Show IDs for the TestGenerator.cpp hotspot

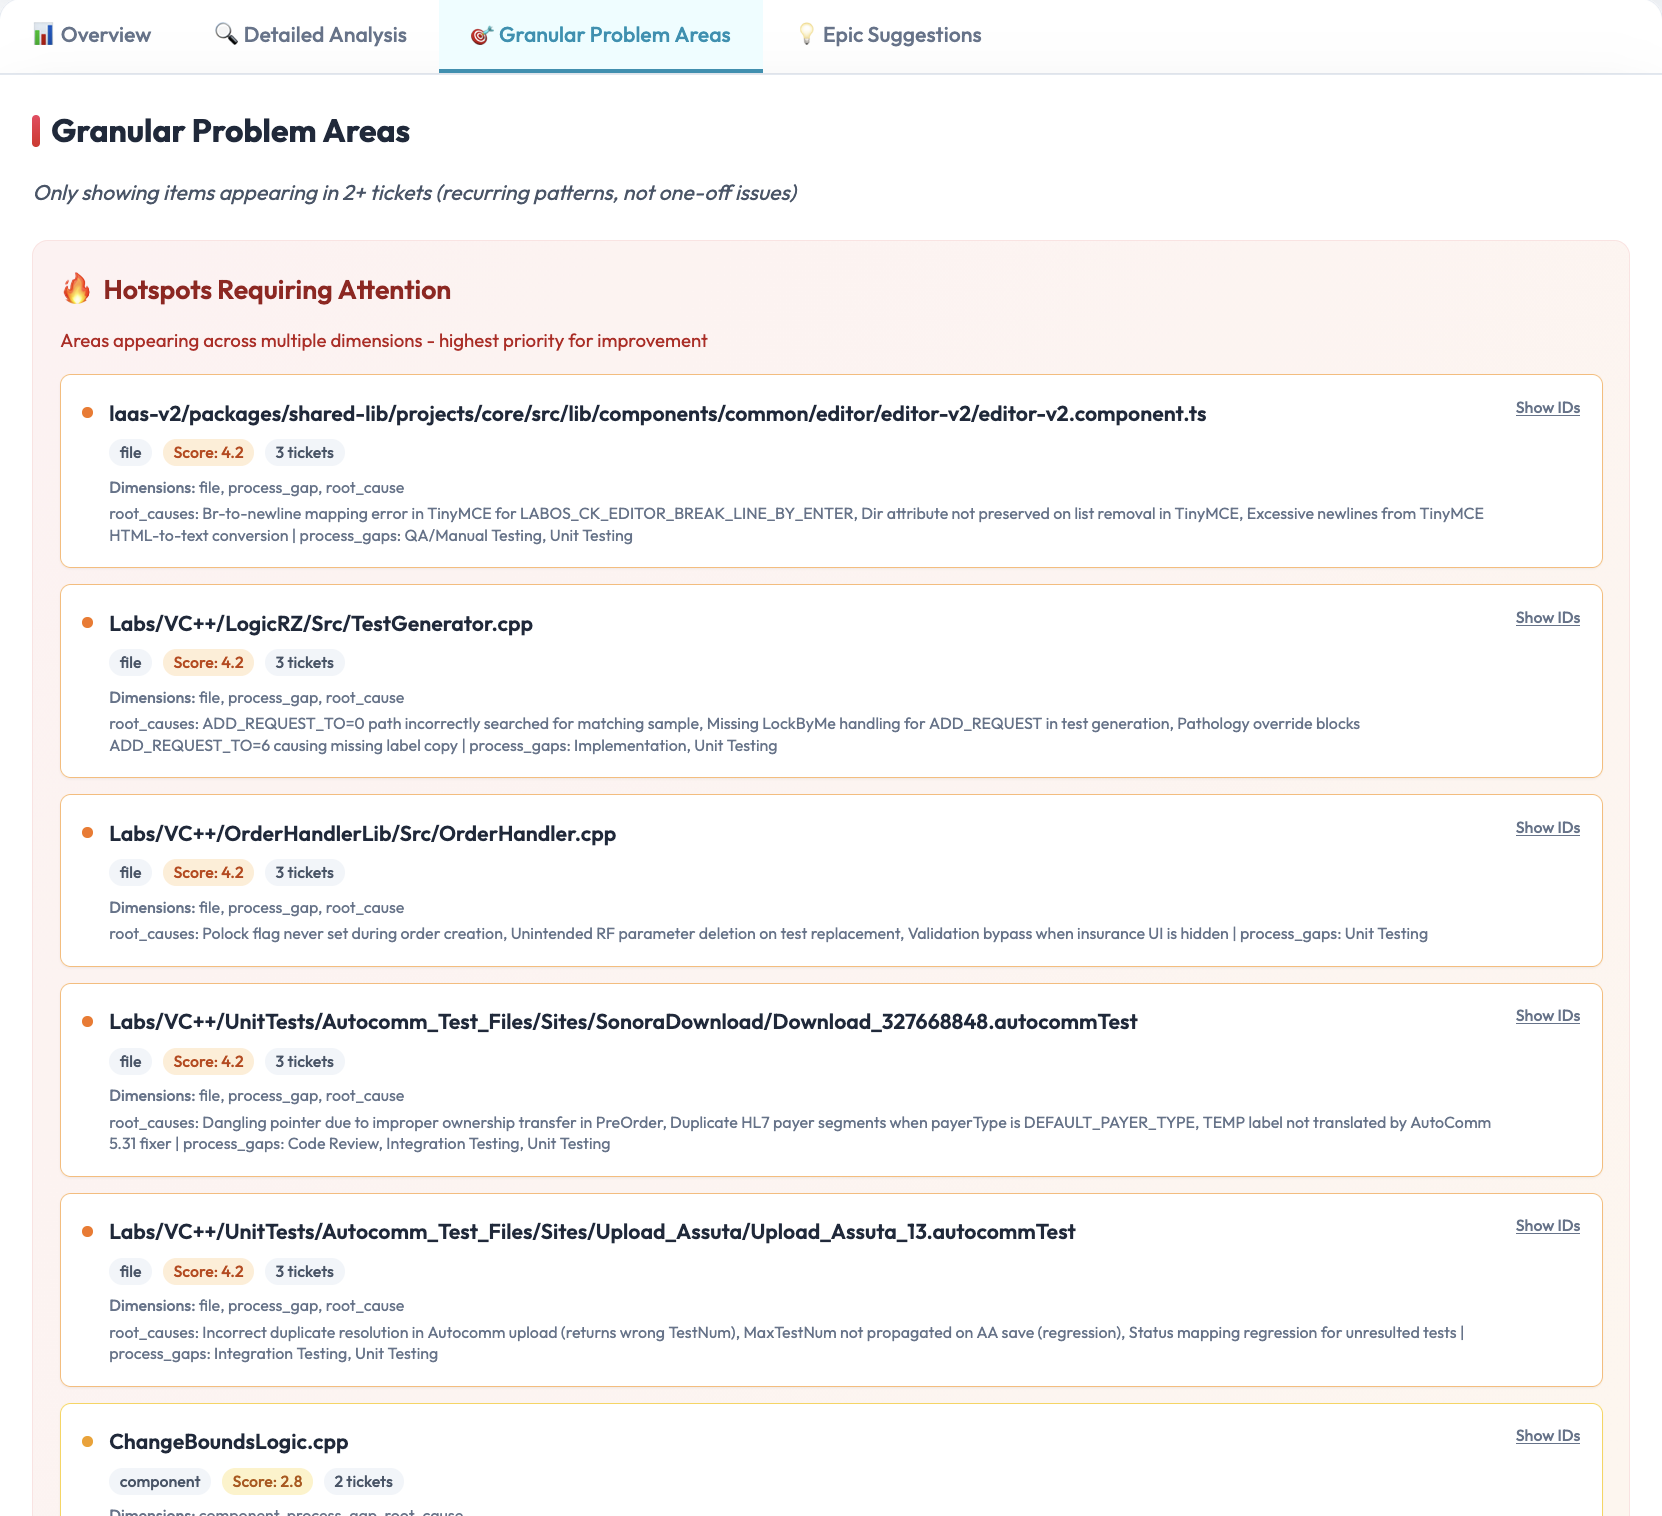(1547, 618)
